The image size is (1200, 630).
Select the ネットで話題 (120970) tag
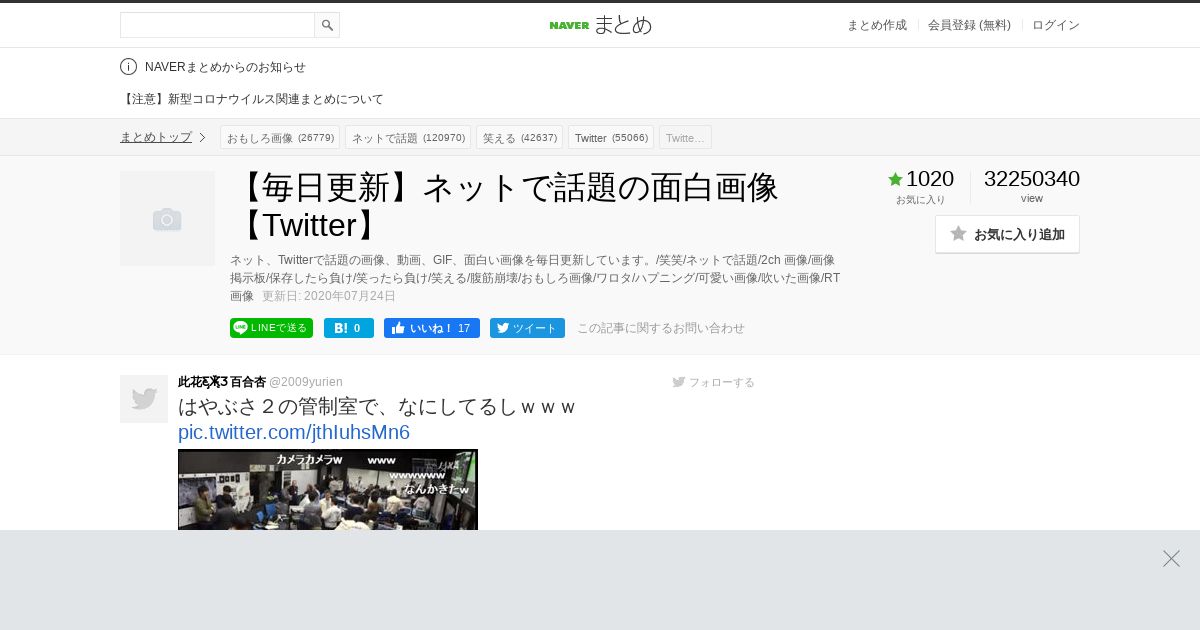pos(408,137)
